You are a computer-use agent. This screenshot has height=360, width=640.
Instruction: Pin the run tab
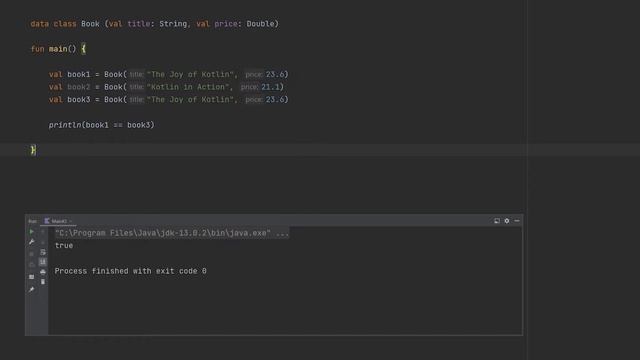31,289
